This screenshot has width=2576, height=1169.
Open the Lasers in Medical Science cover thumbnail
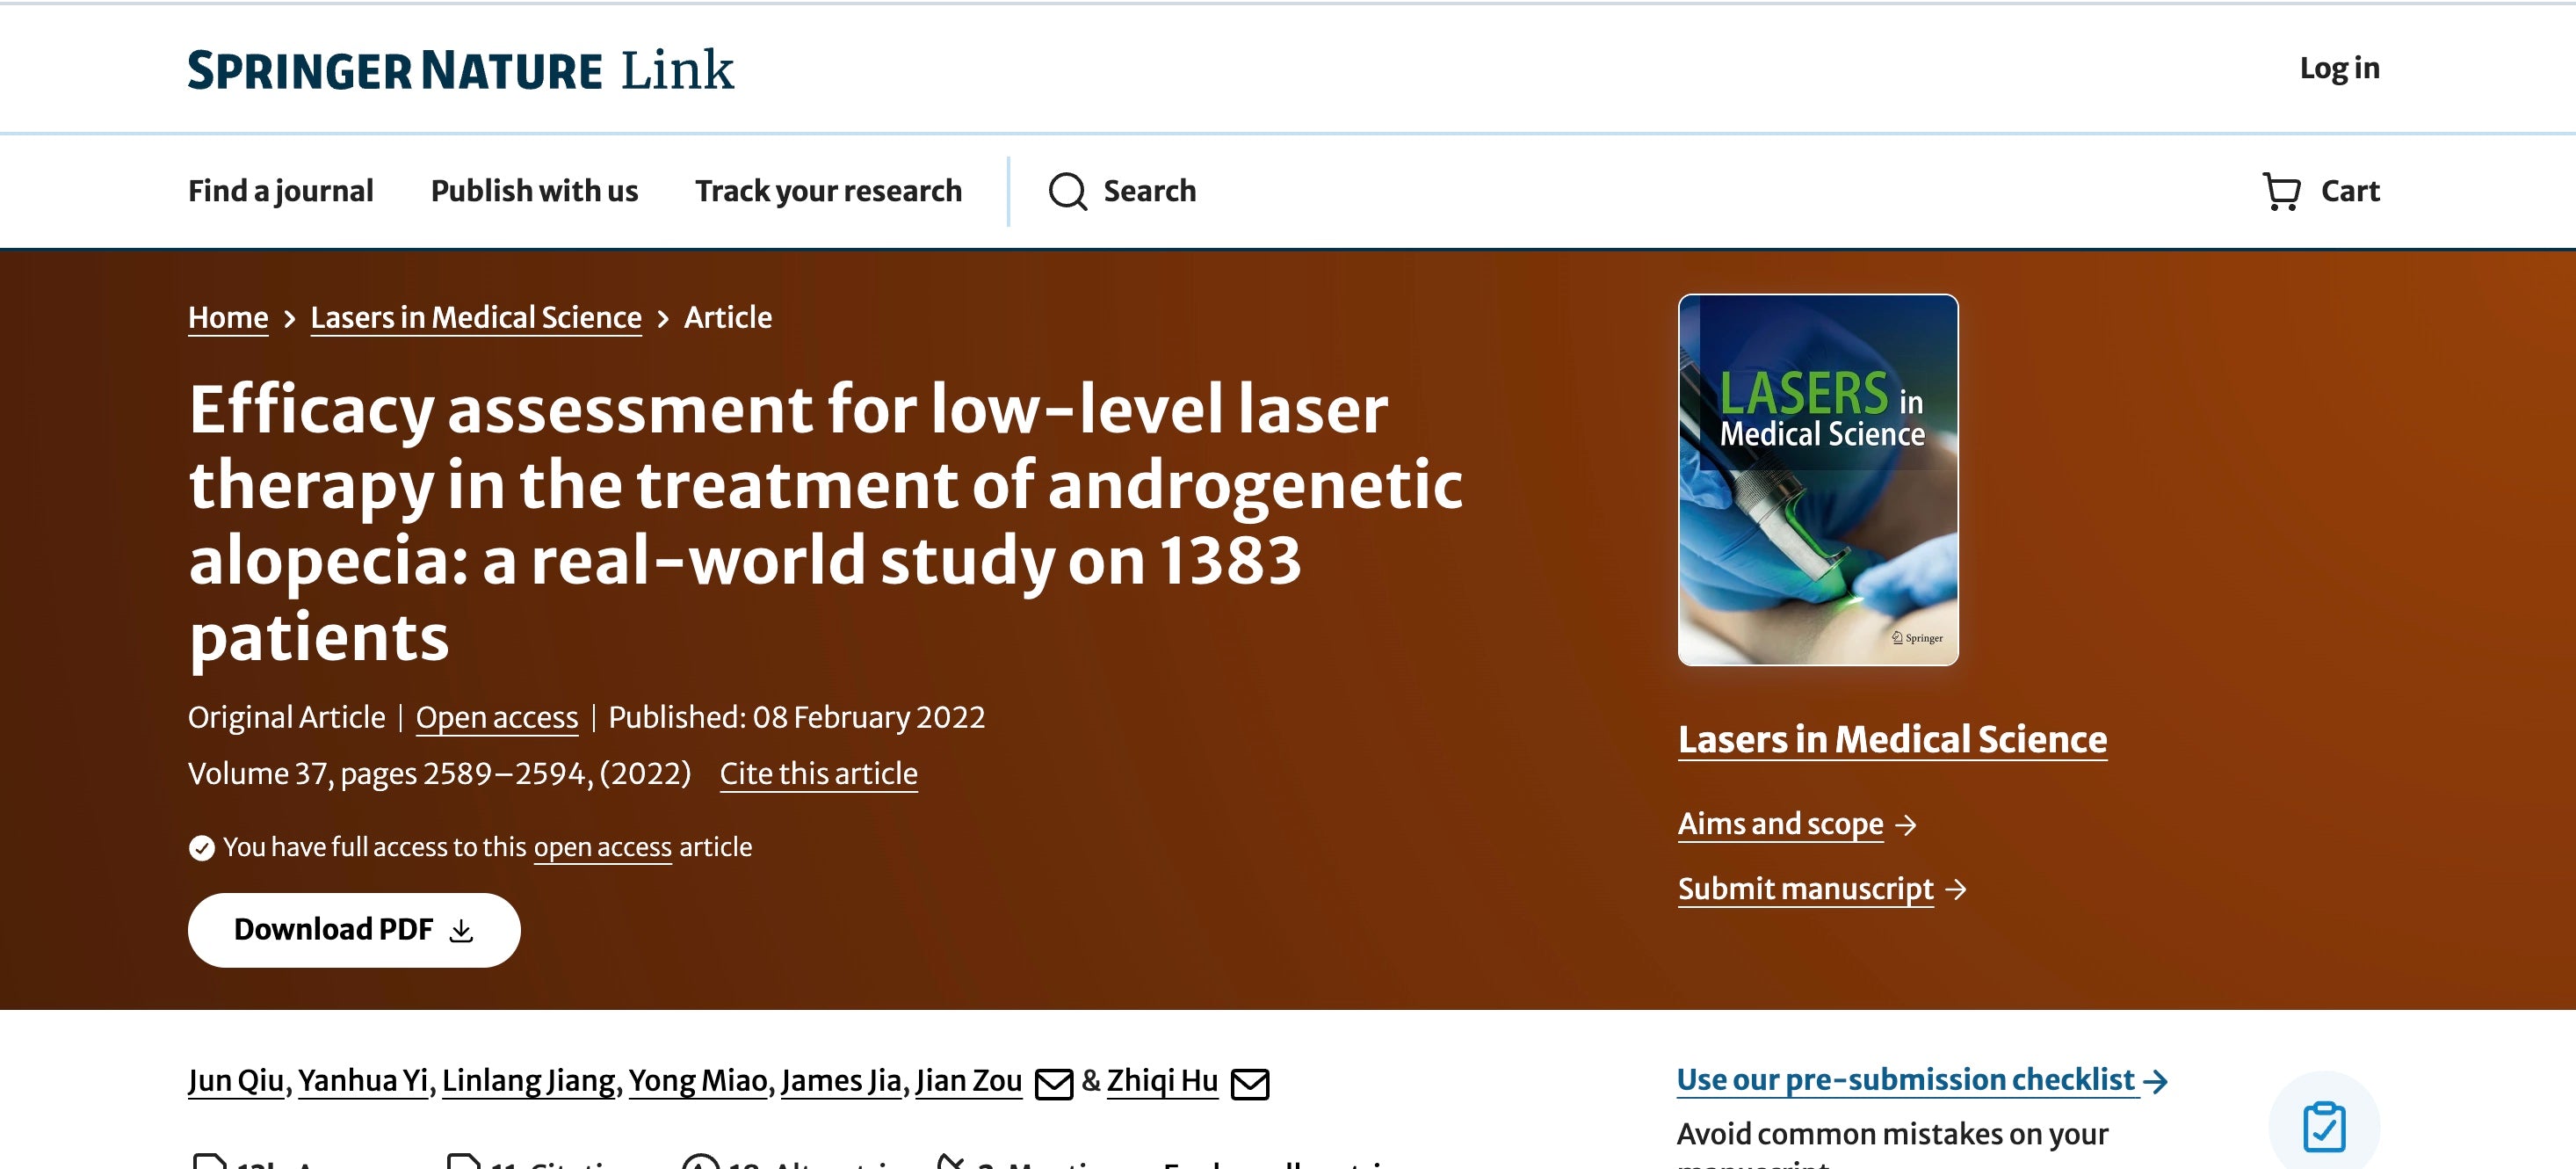[x=1817, y=479]
